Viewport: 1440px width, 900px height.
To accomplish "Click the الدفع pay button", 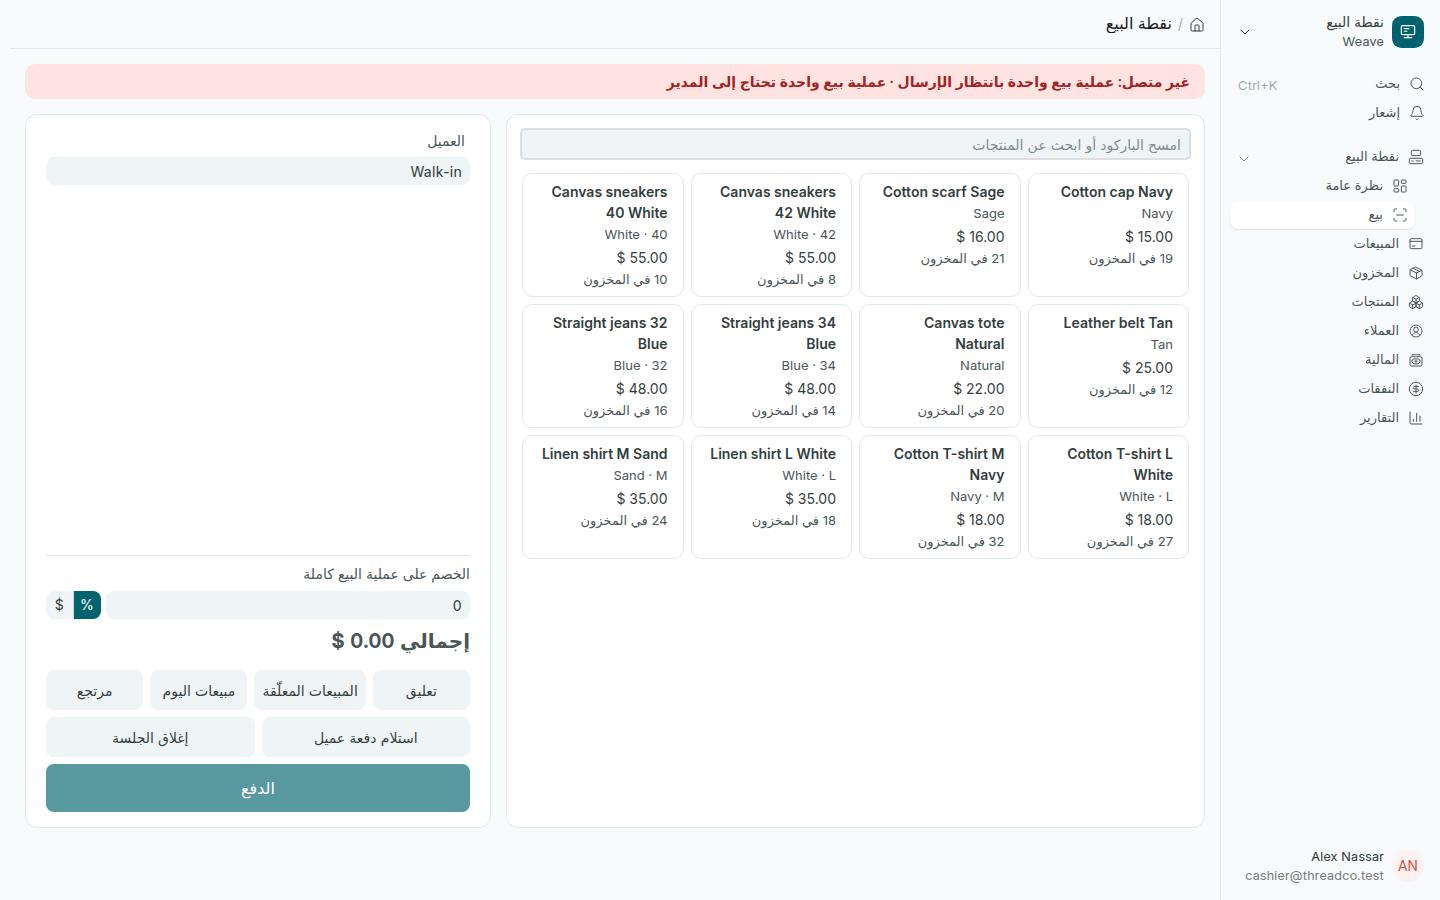I will (x=258, y=788).
